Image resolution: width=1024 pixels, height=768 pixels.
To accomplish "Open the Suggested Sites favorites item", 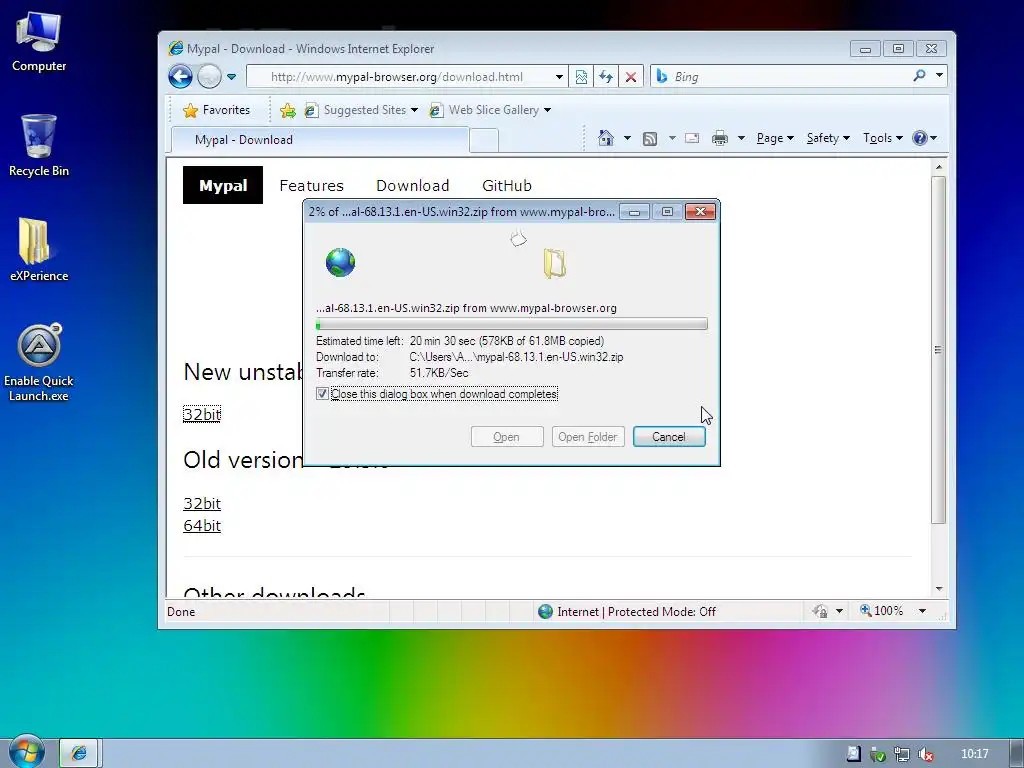I will (360, 110).
